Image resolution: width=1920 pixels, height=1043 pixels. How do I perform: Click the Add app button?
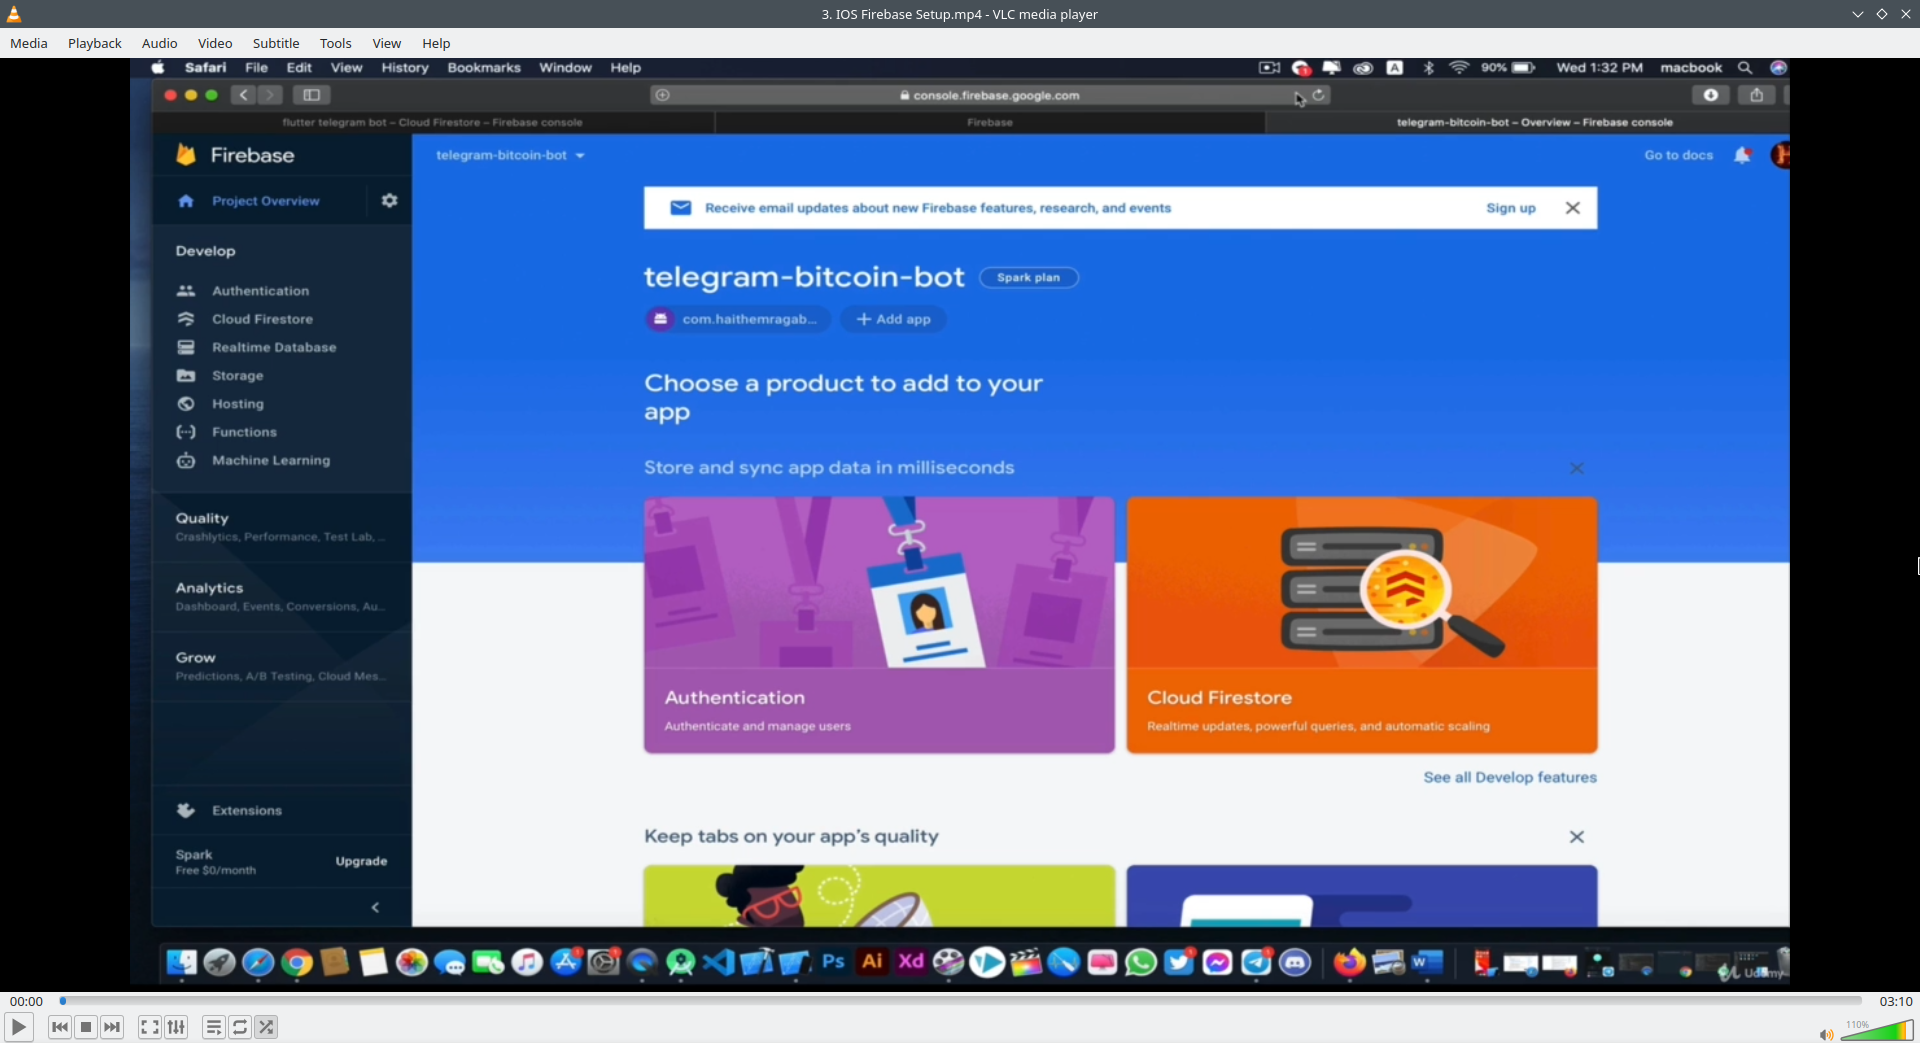[x=893, y=319]
